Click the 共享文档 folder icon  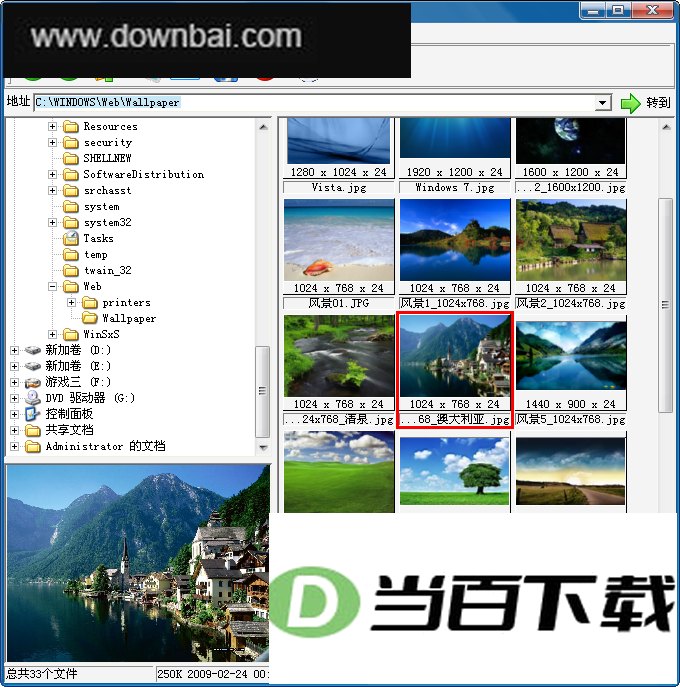coord(32,430)
